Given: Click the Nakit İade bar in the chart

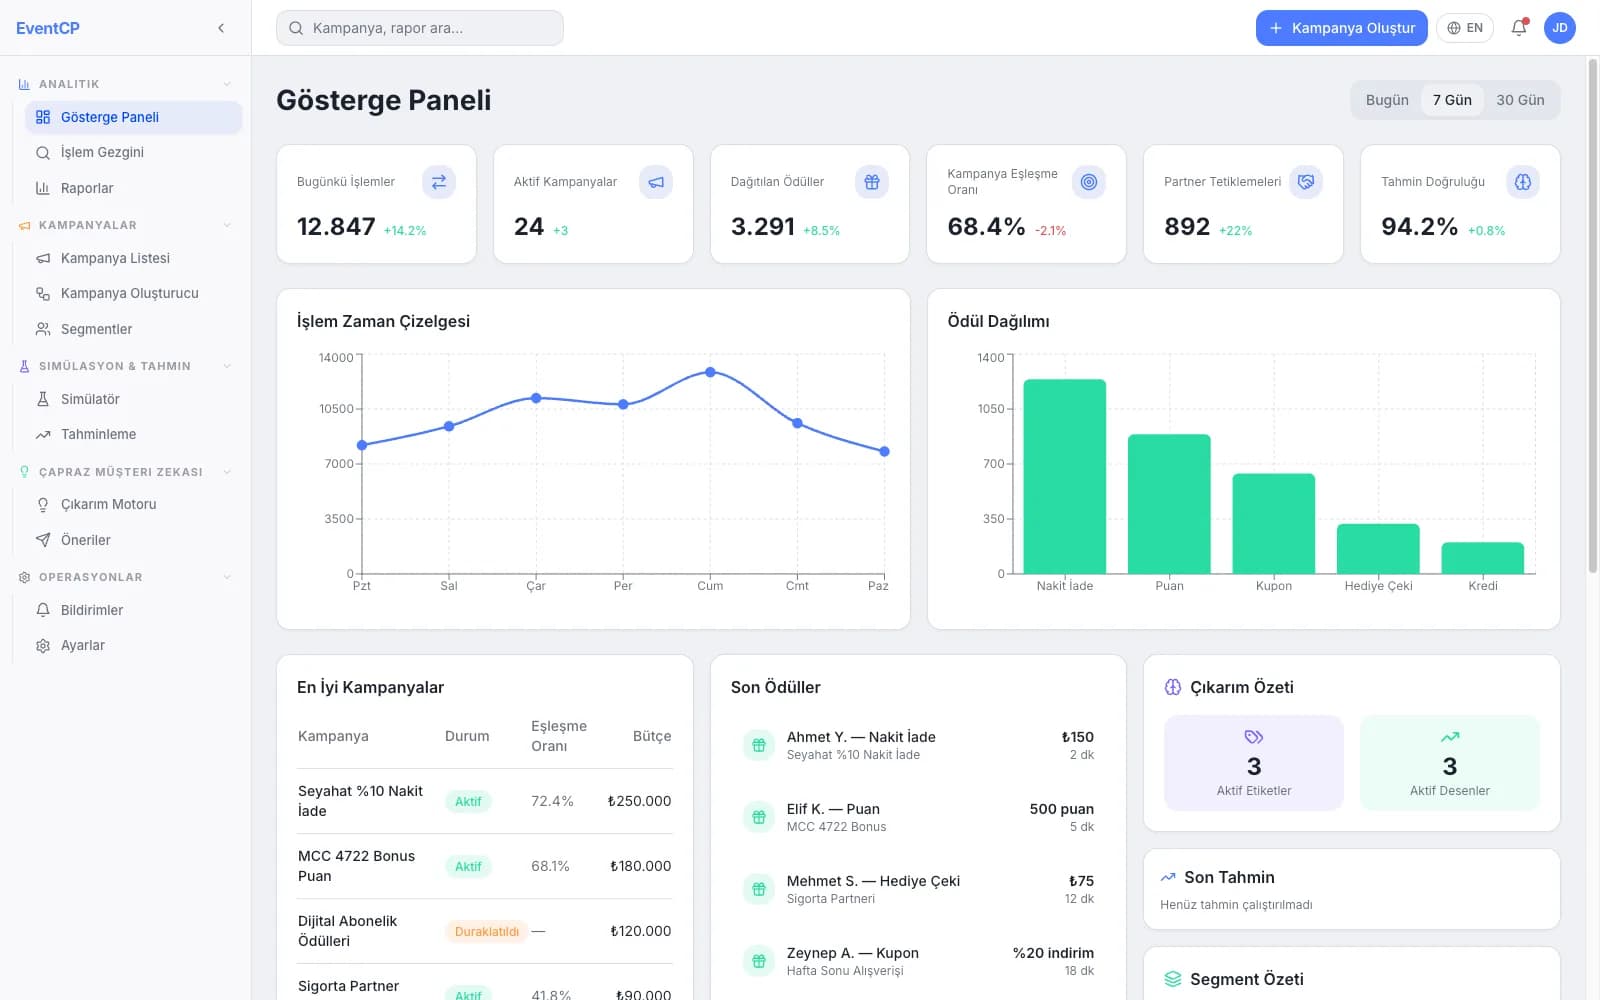Looking at the screenshot, I should 1064,476.
